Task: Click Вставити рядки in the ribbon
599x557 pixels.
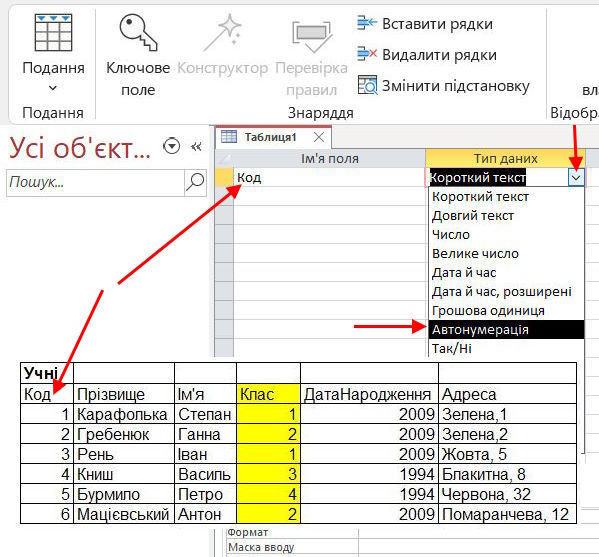Action: point(425,24)
